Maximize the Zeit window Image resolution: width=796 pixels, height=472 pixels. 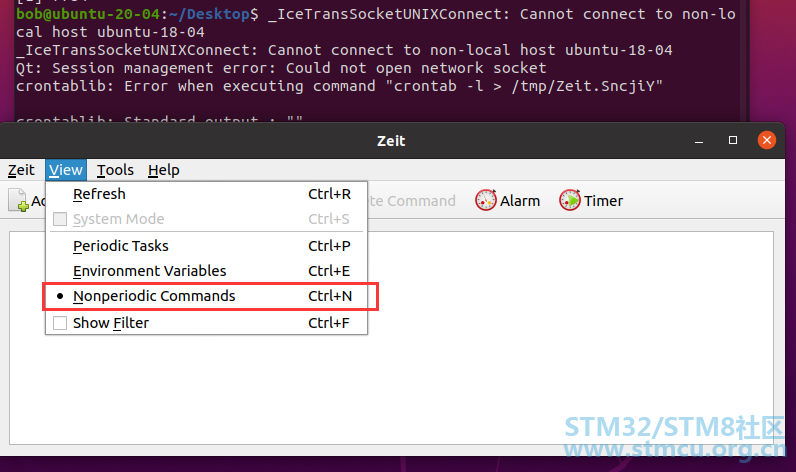733,140
